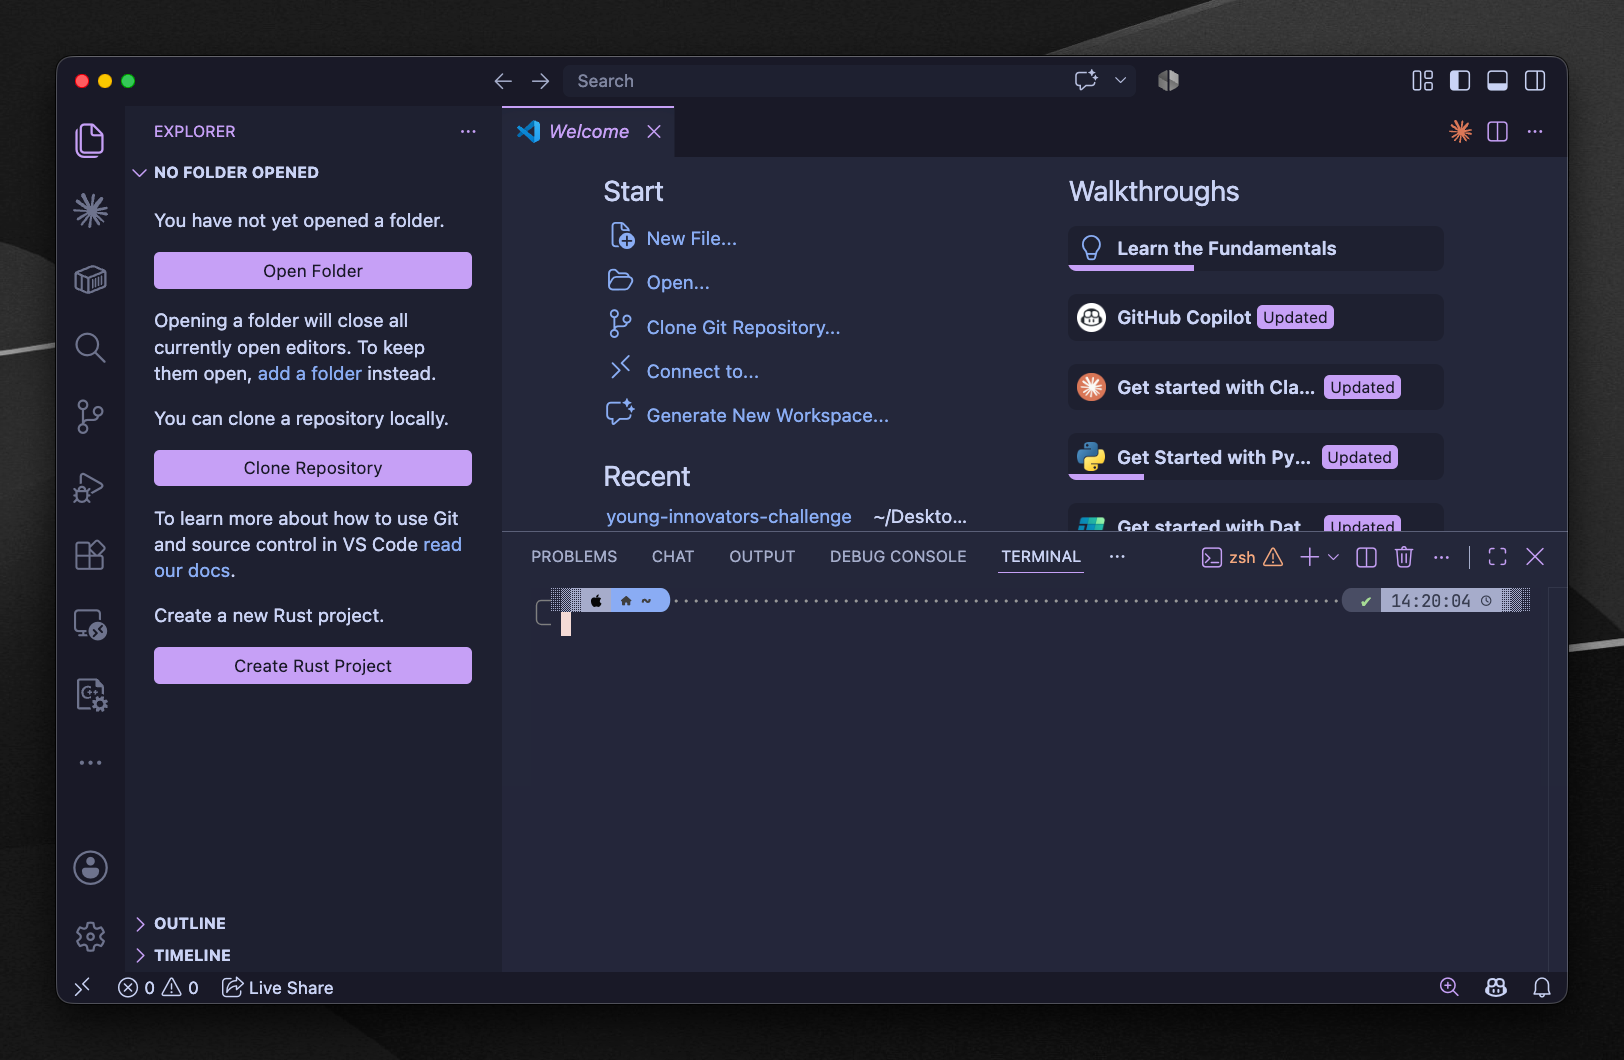
Task: Toggle the secondary side bar
Action: 1535,81
